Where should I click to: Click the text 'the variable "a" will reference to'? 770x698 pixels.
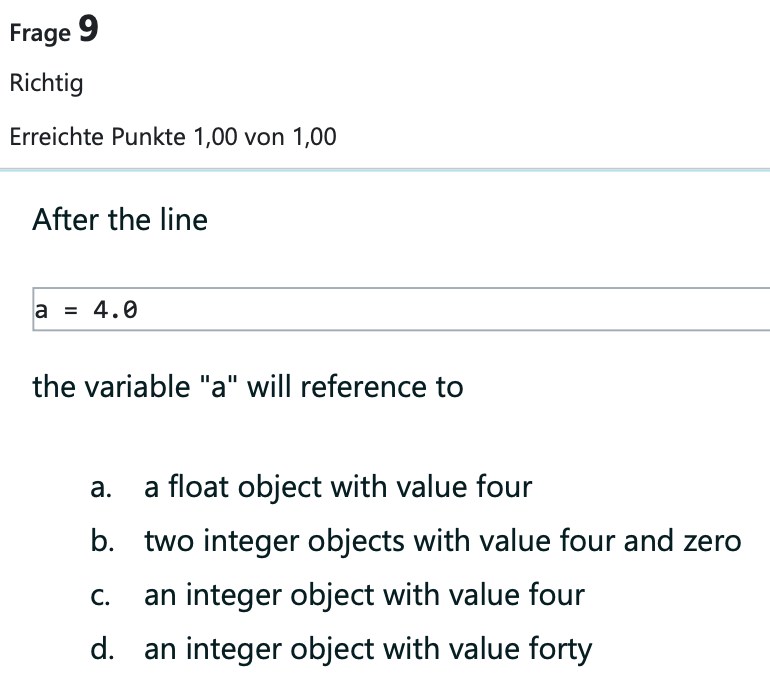(x=248, y=386)
